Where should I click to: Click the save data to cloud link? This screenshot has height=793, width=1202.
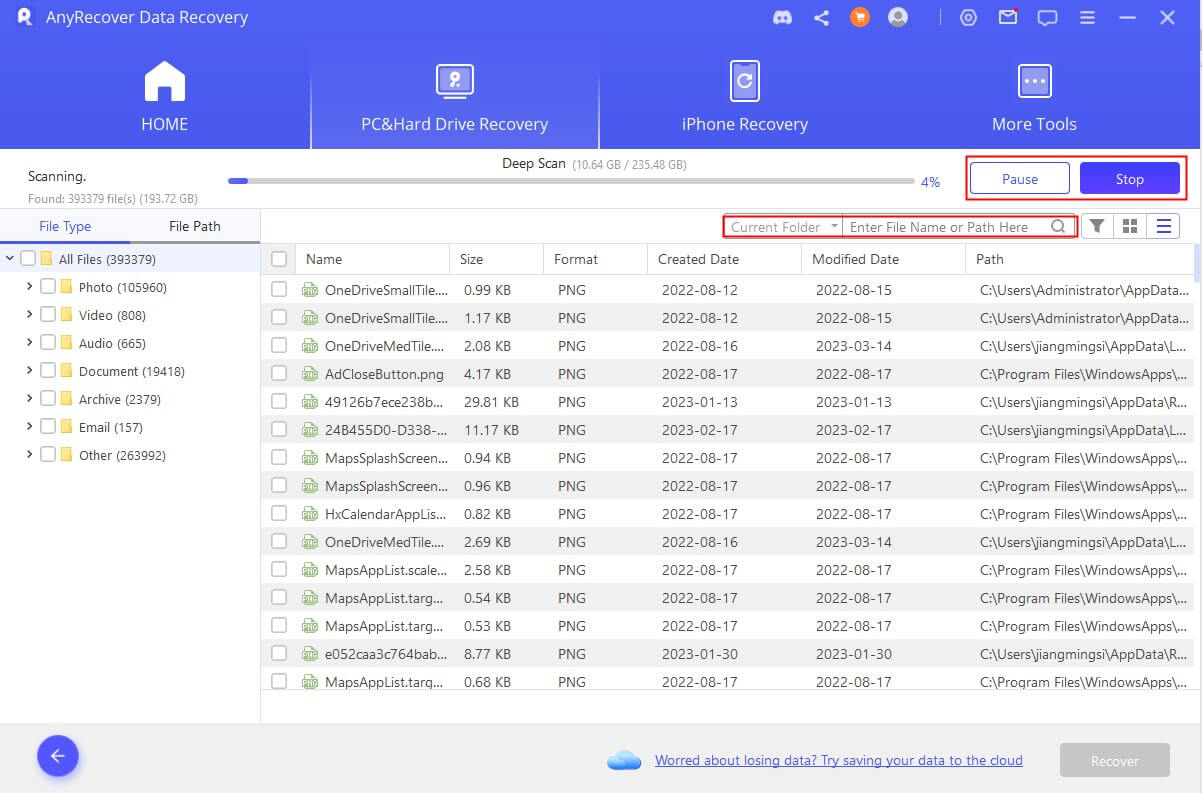pyautogui.click(x=838, y=760)
